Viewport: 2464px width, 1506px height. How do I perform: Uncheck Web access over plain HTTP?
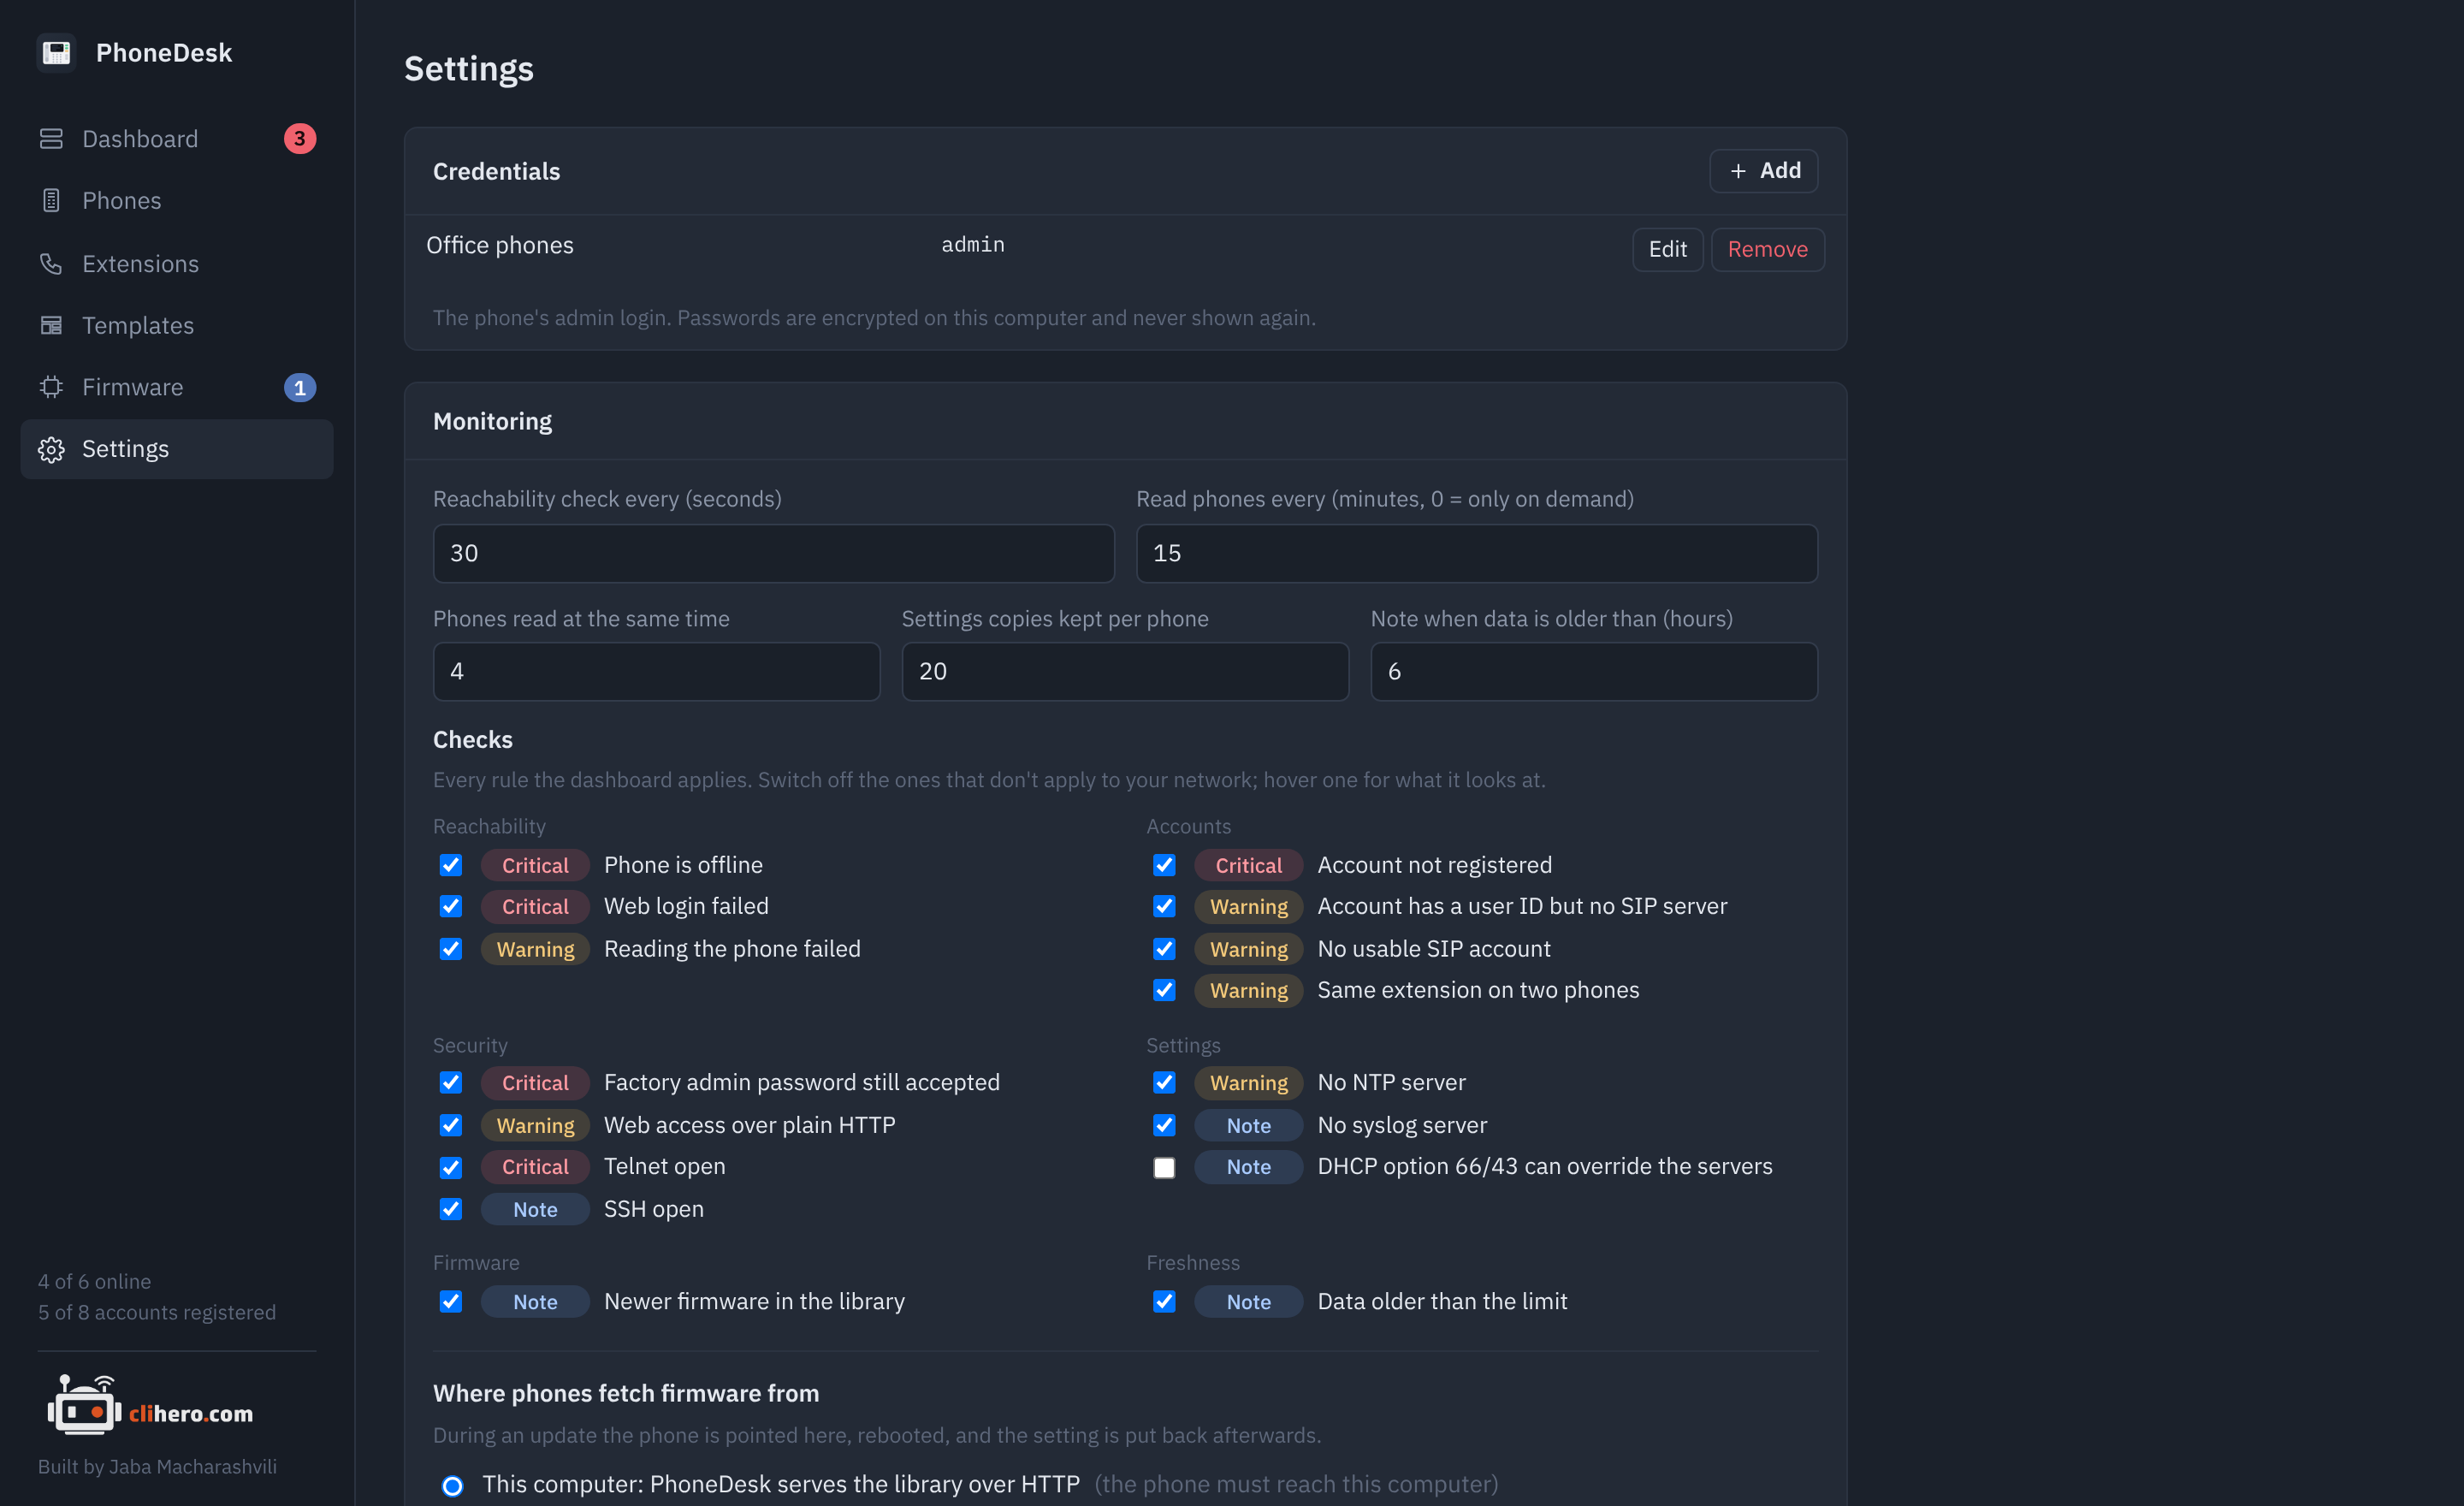pyautogui.click(x=451, y=1125)
